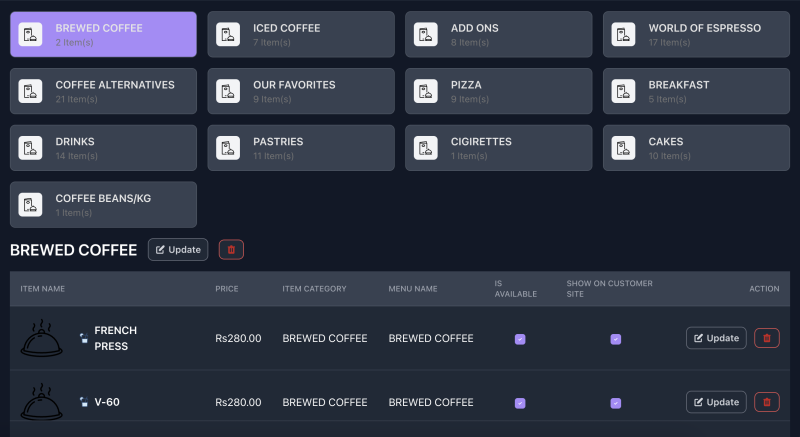Open the BREAKFAST menu title
Viewport: 800px width, 437px height.
[679, 85]
